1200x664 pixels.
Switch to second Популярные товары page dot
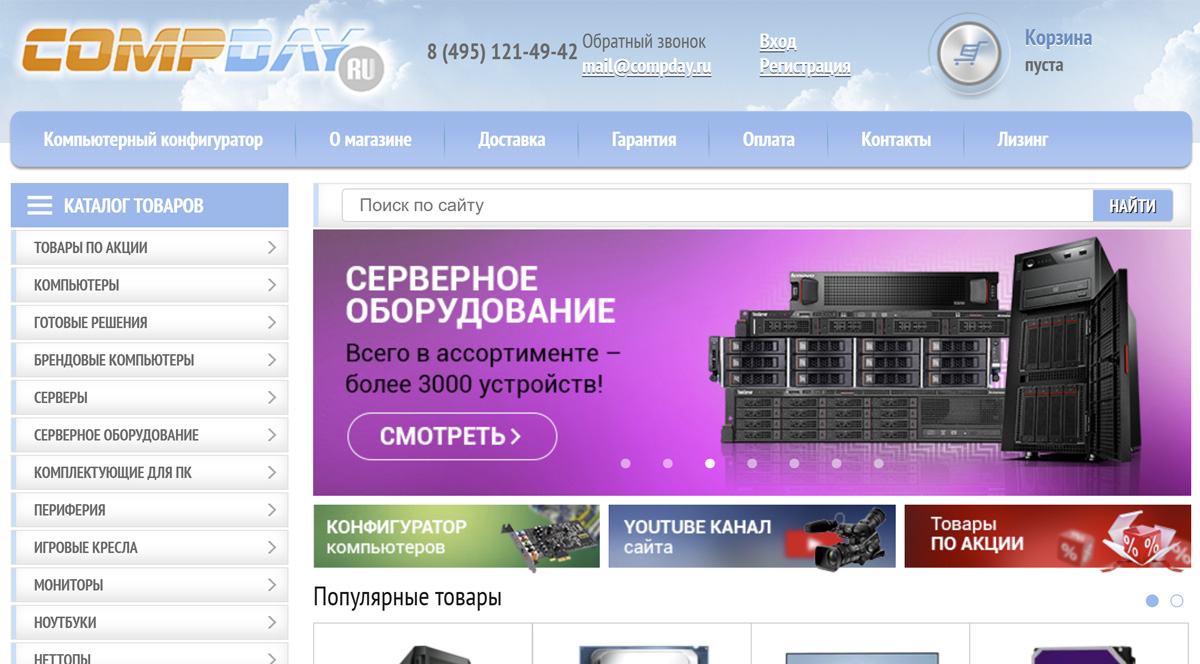tap(1176, 601)
